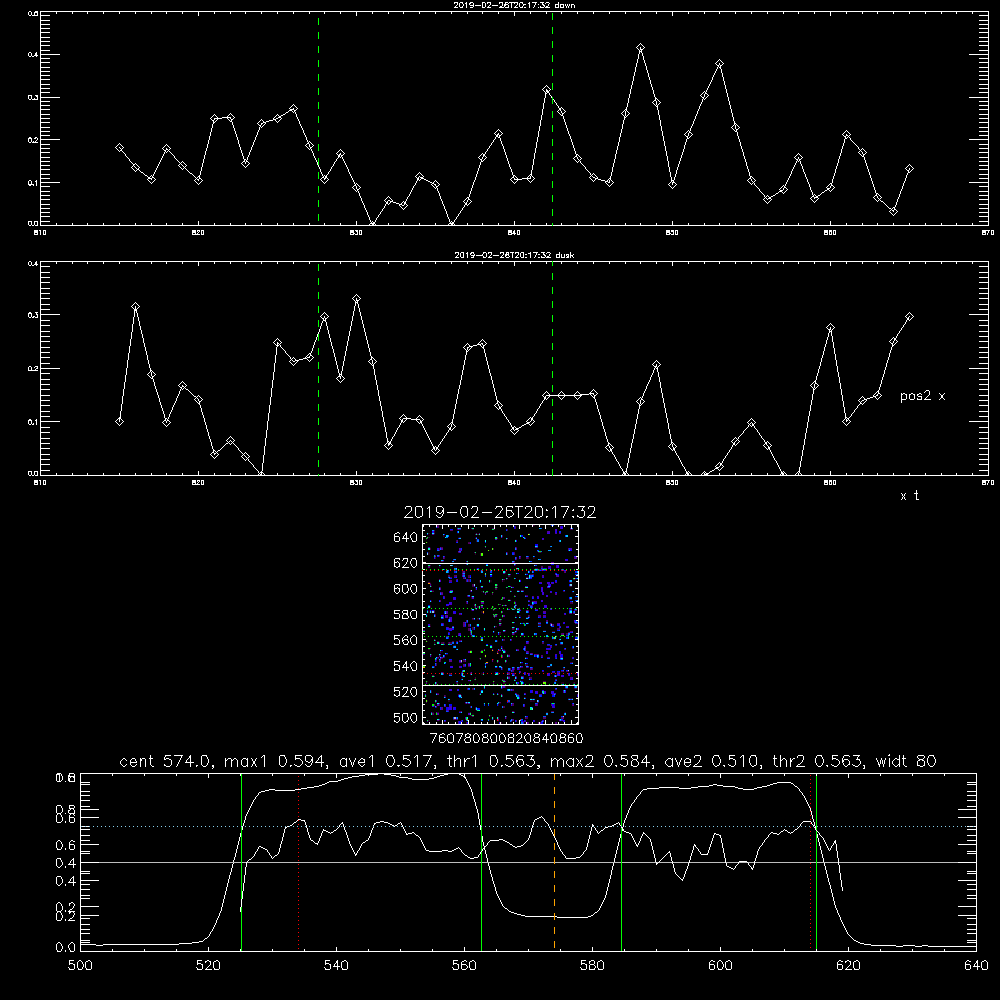Click the "840" tick label under dawn plot
The width and height of the screenshot is (1000, 1000).
click(514, 233)
